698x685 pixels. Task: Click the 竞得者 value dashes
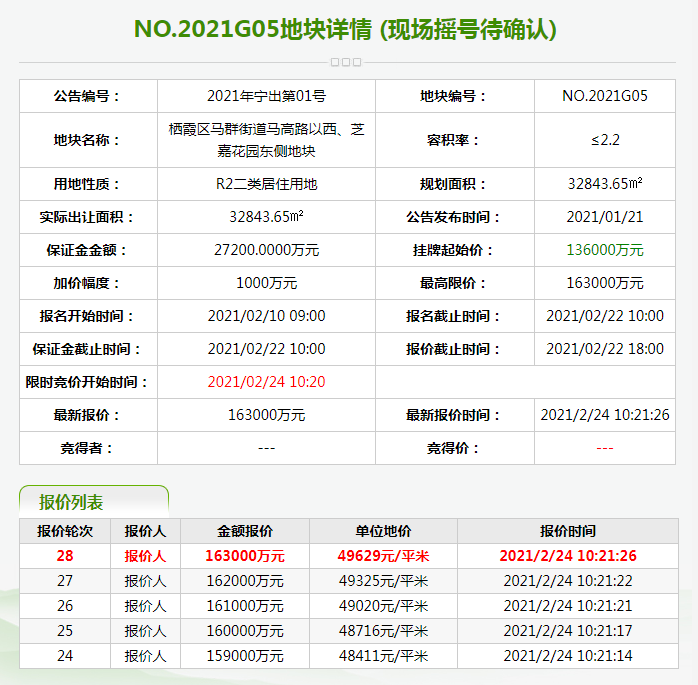pos(266,448)
